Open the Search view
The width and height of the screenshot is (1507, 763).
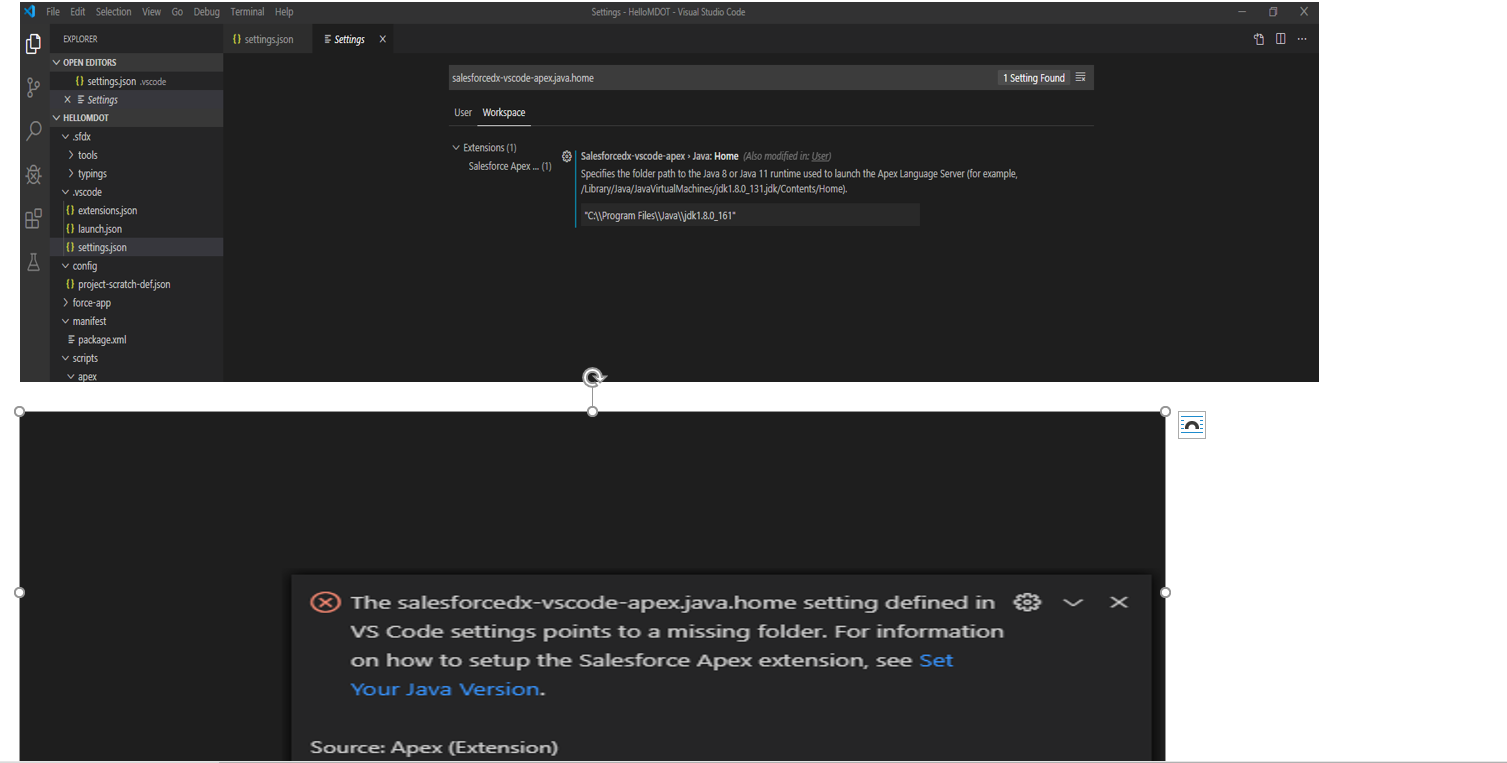[33, 130]
